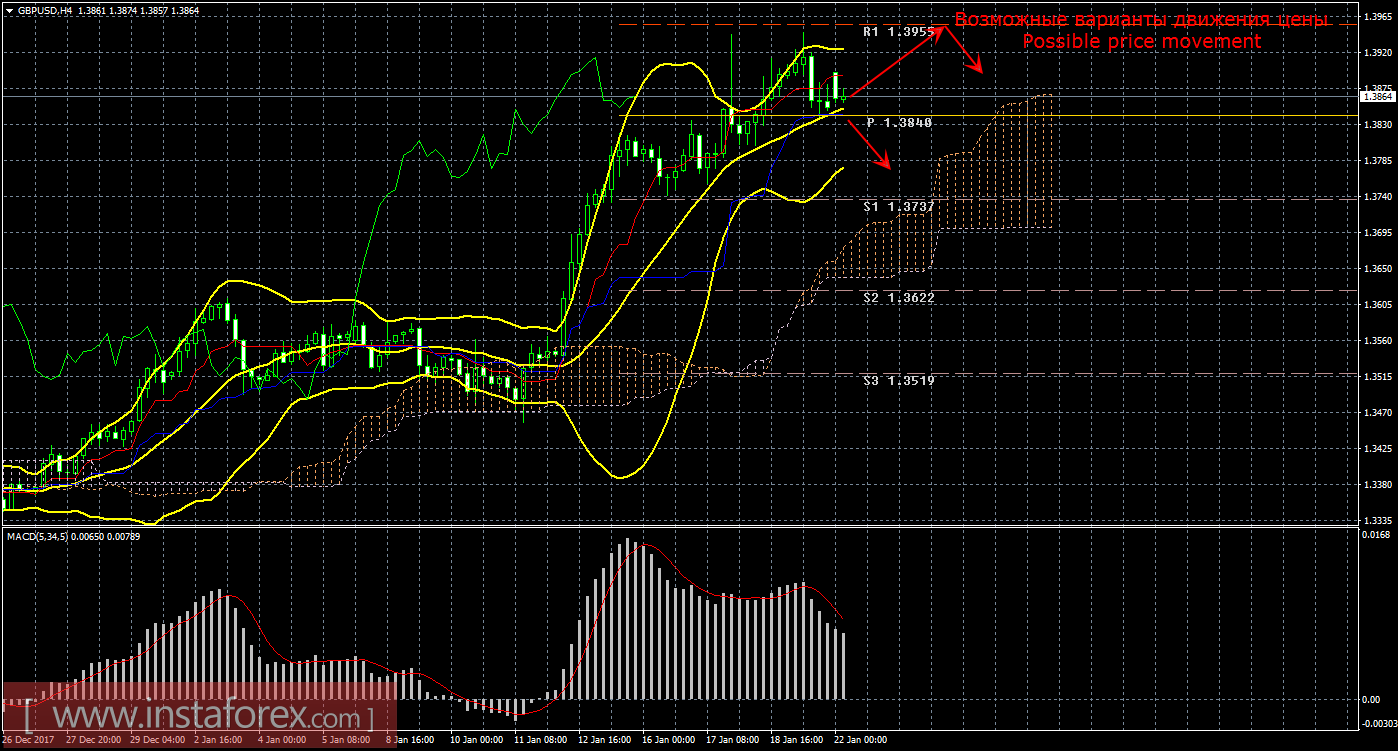Click the 22 Jan 00:00 time label
The height and width of the screenshot is (751, 1398).
[861, 741]
